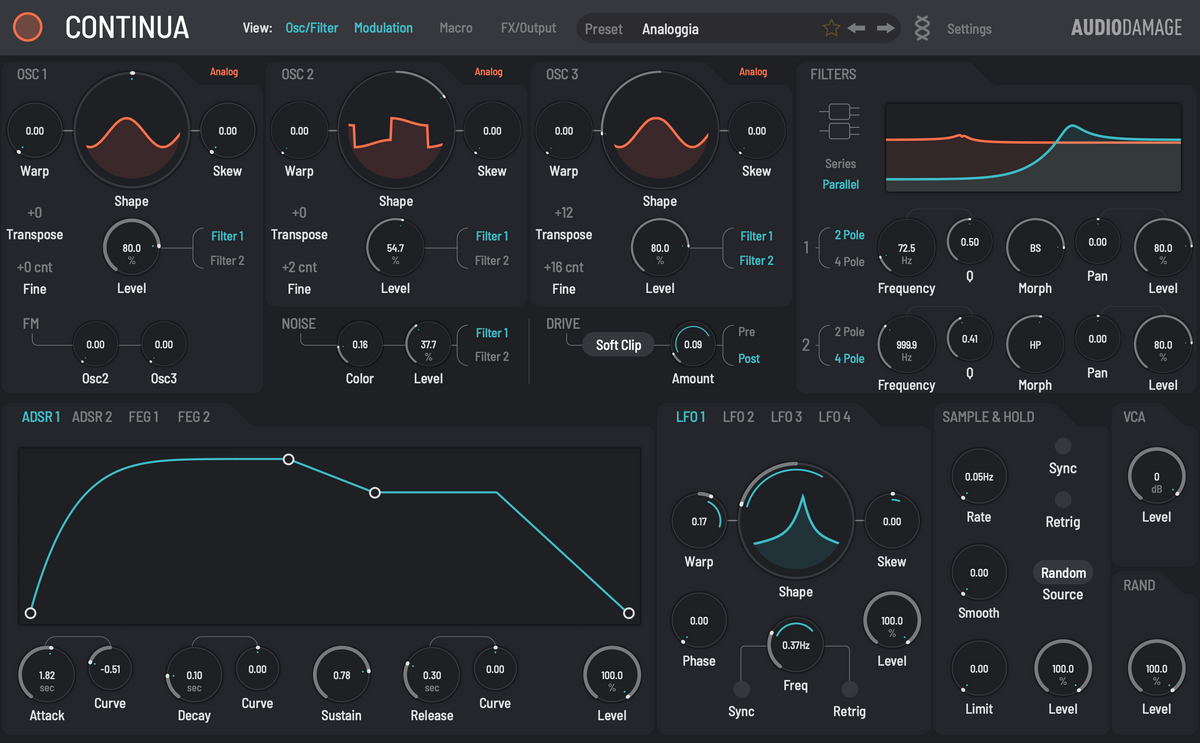
Task: Click the Filter 1 Frequency knob
Action: [x=906, y=248]
